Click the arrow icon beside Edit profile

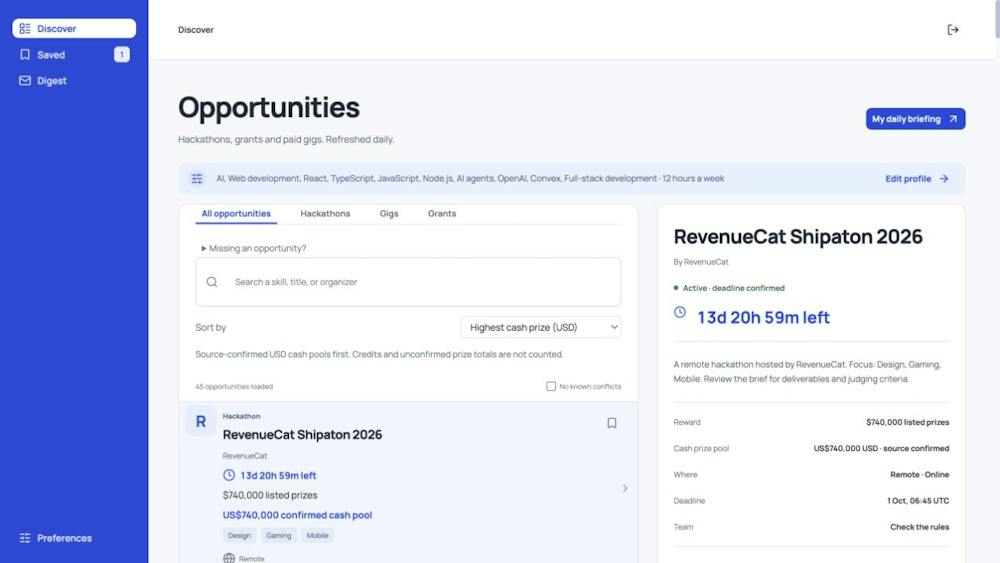coord(944,179)
